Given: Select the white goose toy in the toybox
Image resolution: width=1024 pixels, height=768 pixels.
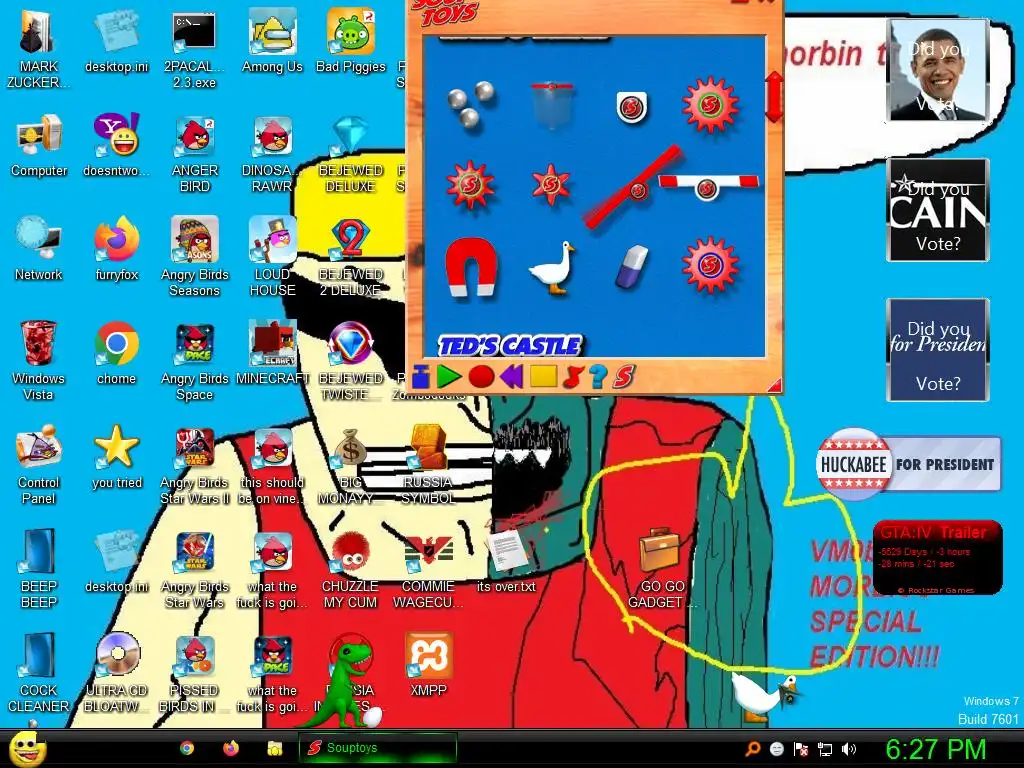Looking at the screenshot, I should click(552, 268).
